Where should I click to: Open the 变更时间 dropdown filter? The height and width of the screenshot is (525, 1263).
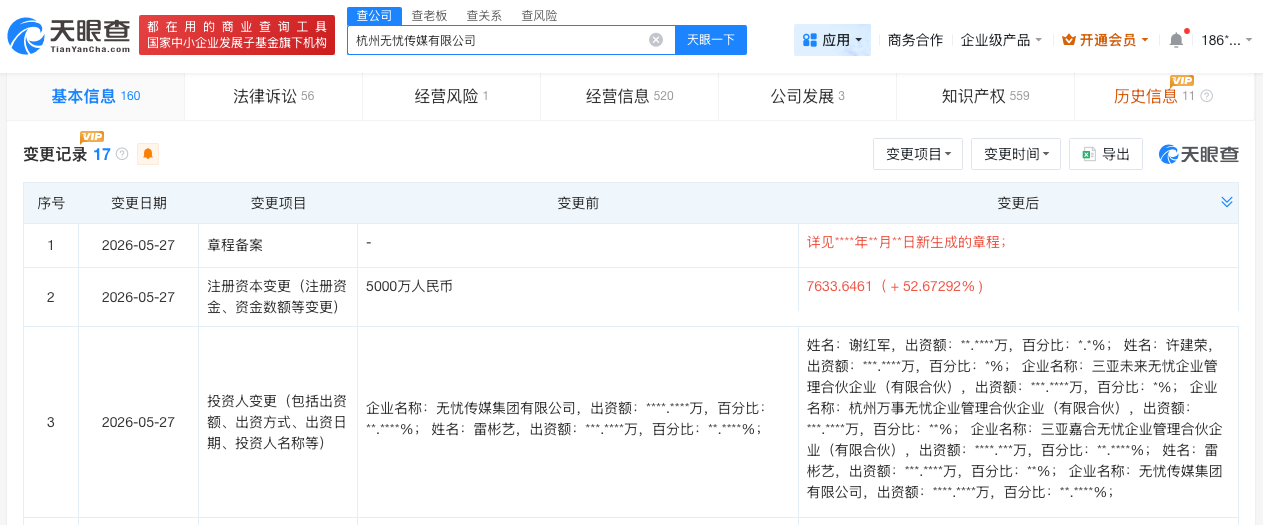point(1016,154)
